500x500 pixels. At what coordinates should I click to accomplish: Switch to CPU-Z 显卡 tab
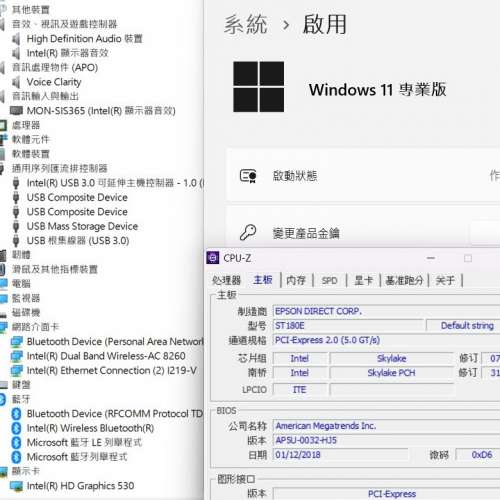[x=363, y=280]
